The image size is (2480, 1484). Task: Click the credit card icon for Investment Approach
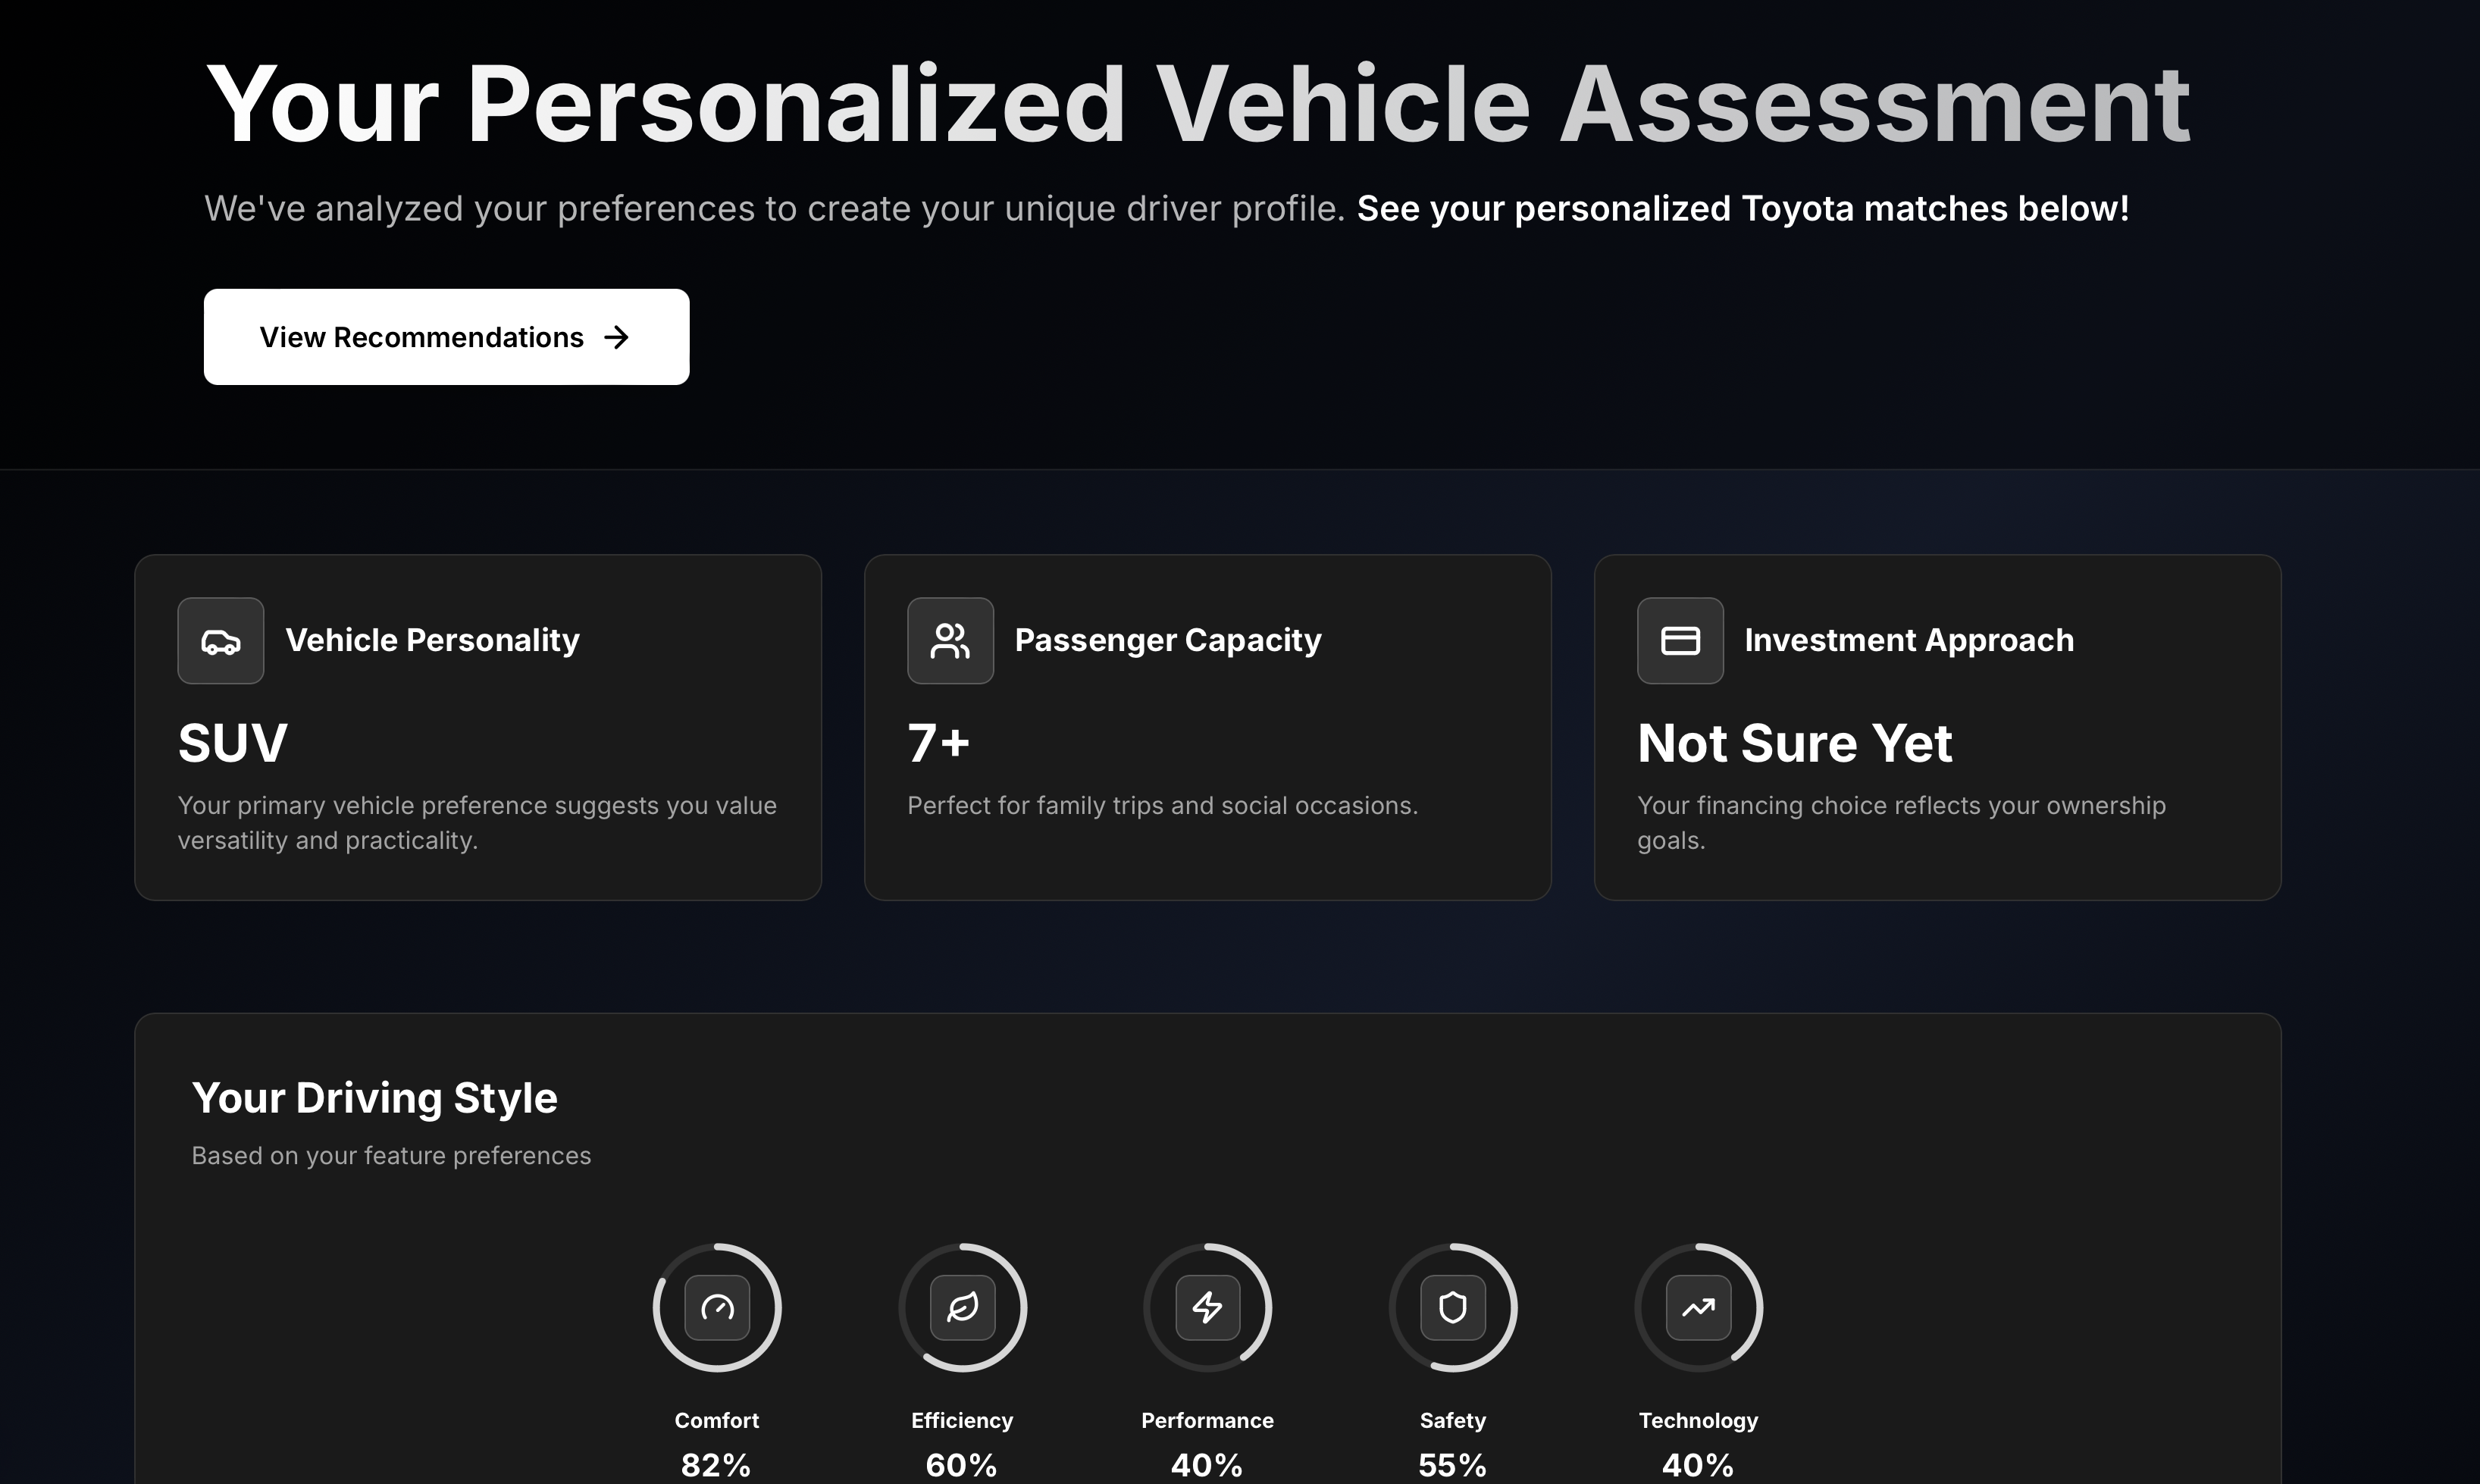(1680, 641)
